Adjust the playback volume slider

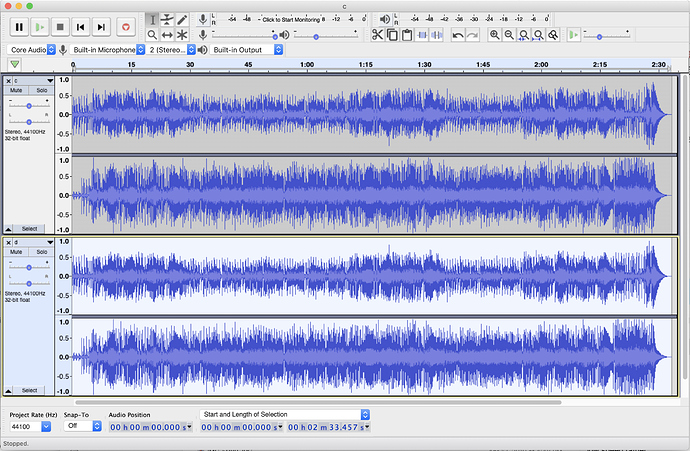click(x=325, y=35)
